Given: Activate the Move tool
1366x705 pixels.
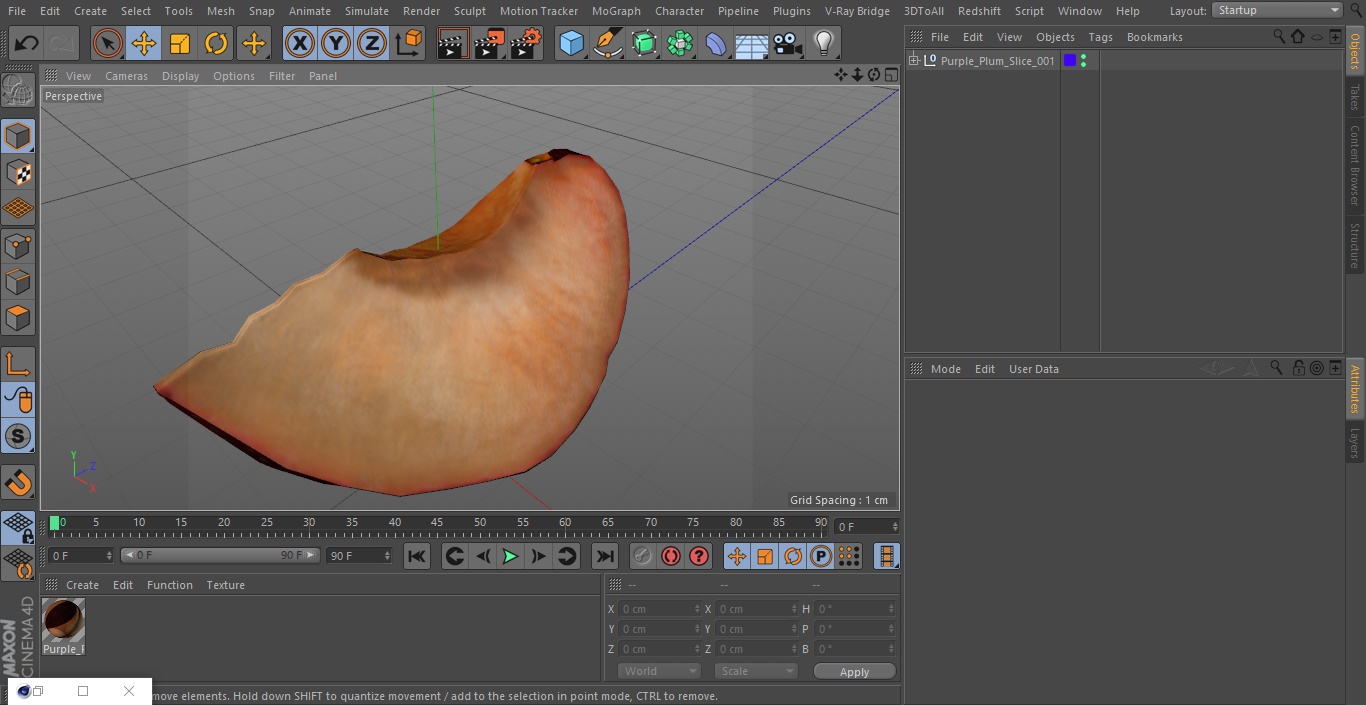Looking at the screenshot, I should point(144,43).
